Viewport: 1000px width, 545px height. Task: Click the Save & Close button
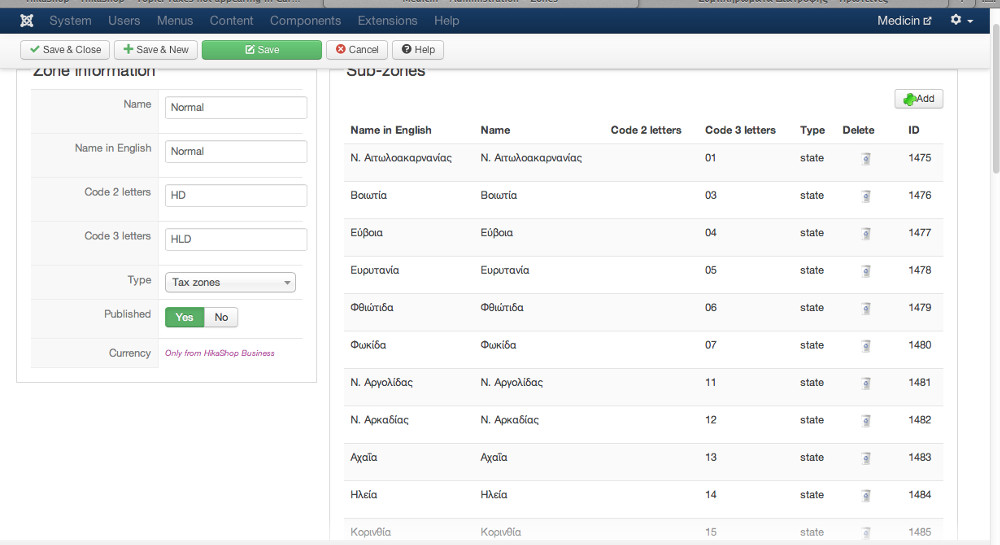pyautogui.click(x=65, y=49)
